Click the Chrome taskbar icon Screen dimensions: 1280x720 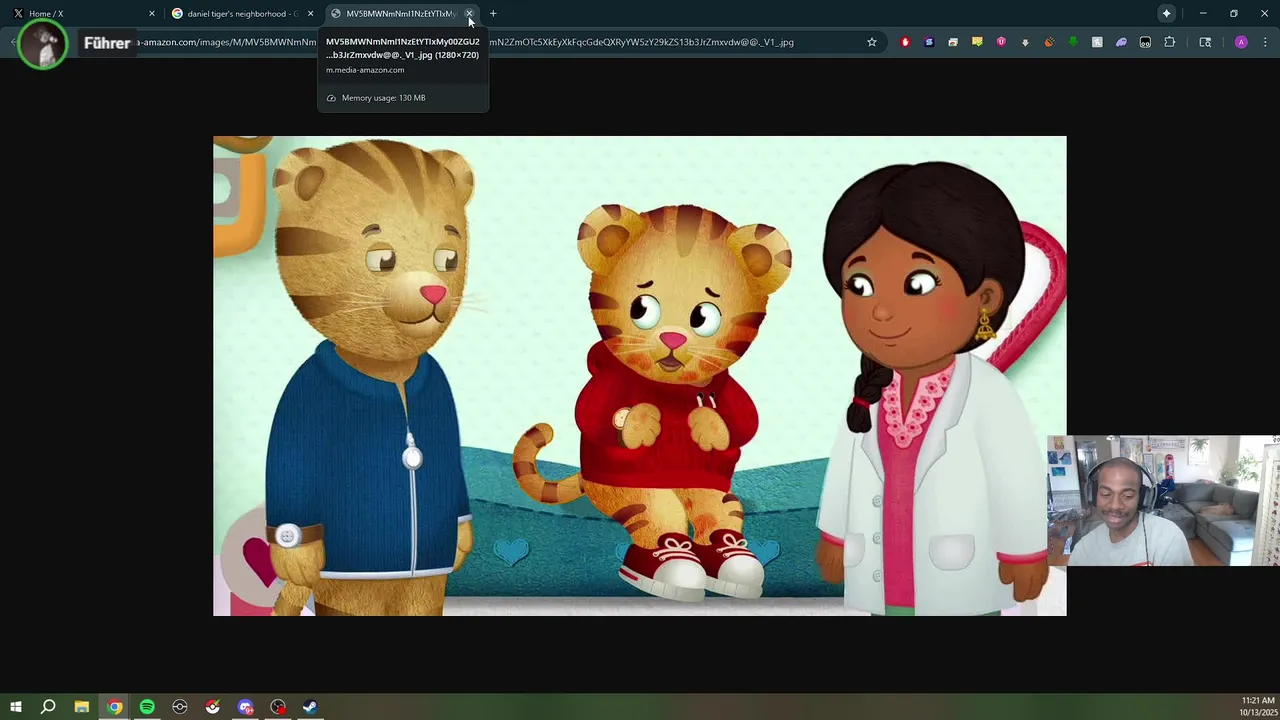pos(115,707)
